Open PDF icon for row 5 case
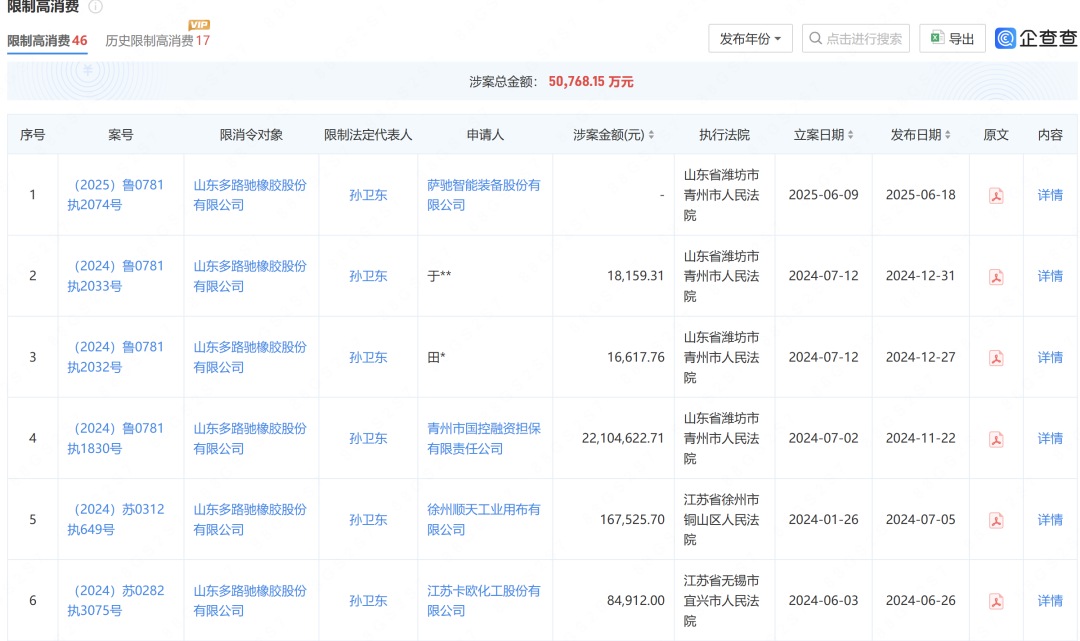Image resolution: width=1080 pixels, height=641 pixels. point(996,520)
